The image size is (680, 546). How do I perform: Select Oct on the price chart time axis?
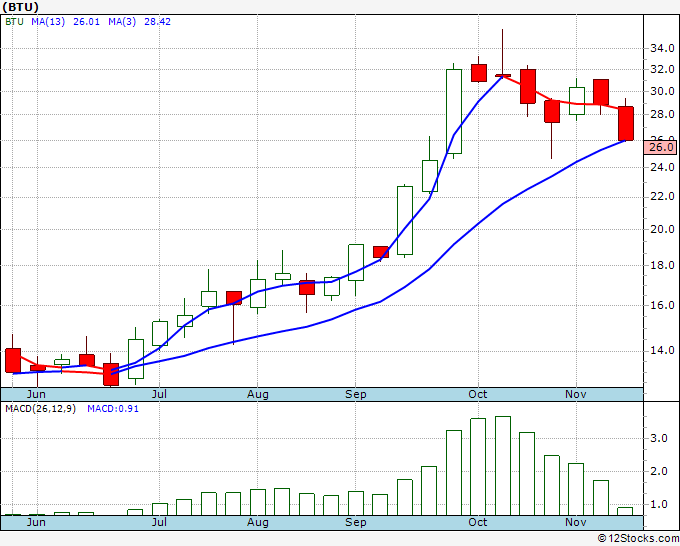coord(478,394)
